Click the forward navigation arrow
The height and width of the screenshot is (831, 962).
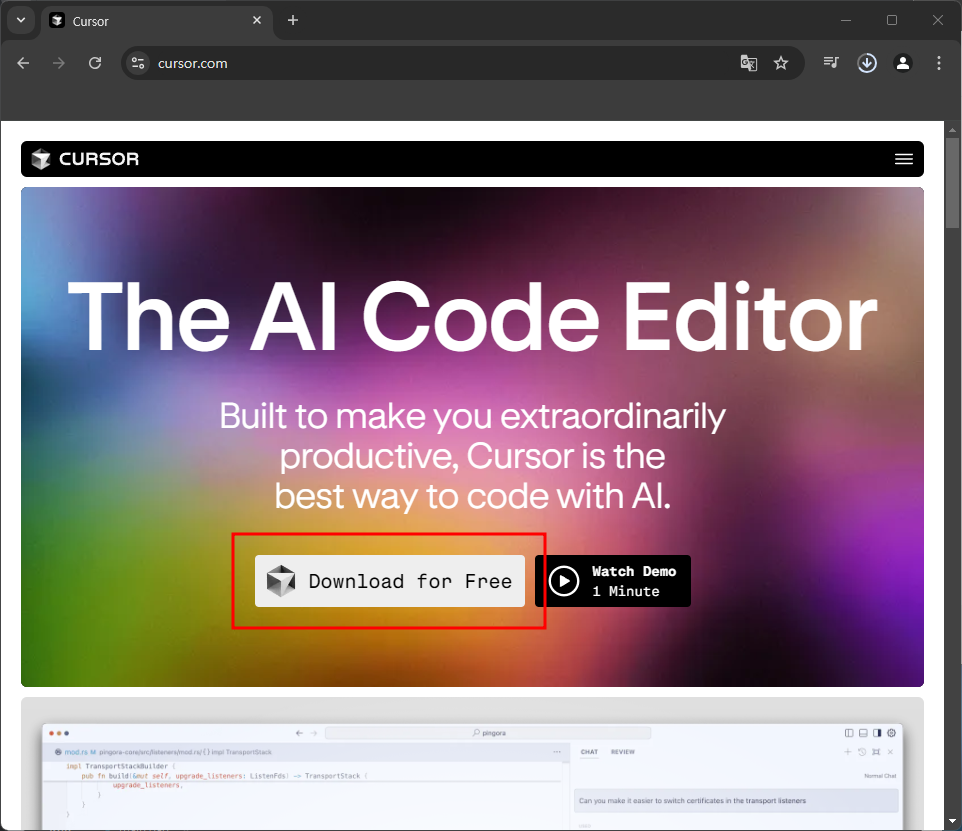pyautogui.click(x=59, y=63)
